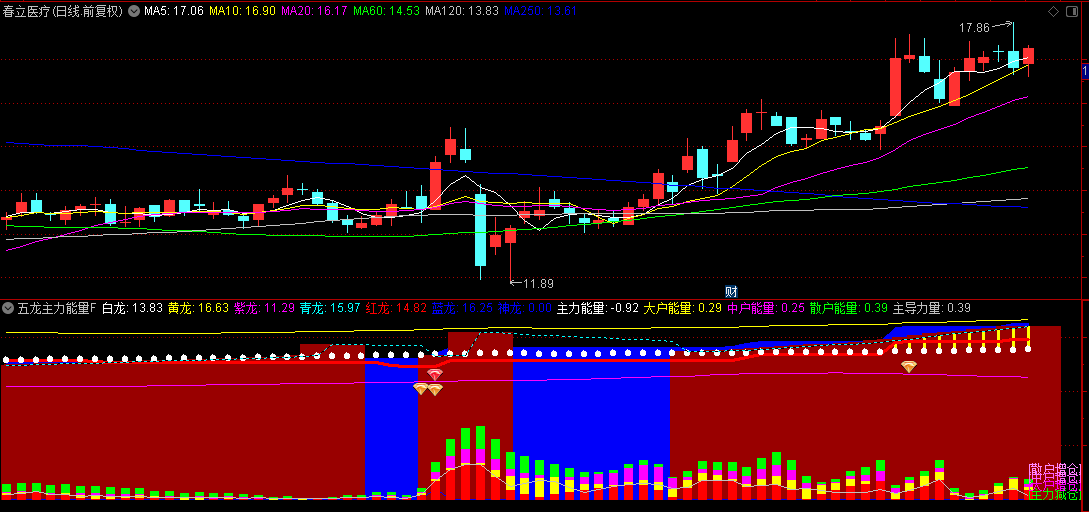Screen dimensions: 1089x512
Task: Click the MA20: 16.17 label
Action: click(315, 11)
